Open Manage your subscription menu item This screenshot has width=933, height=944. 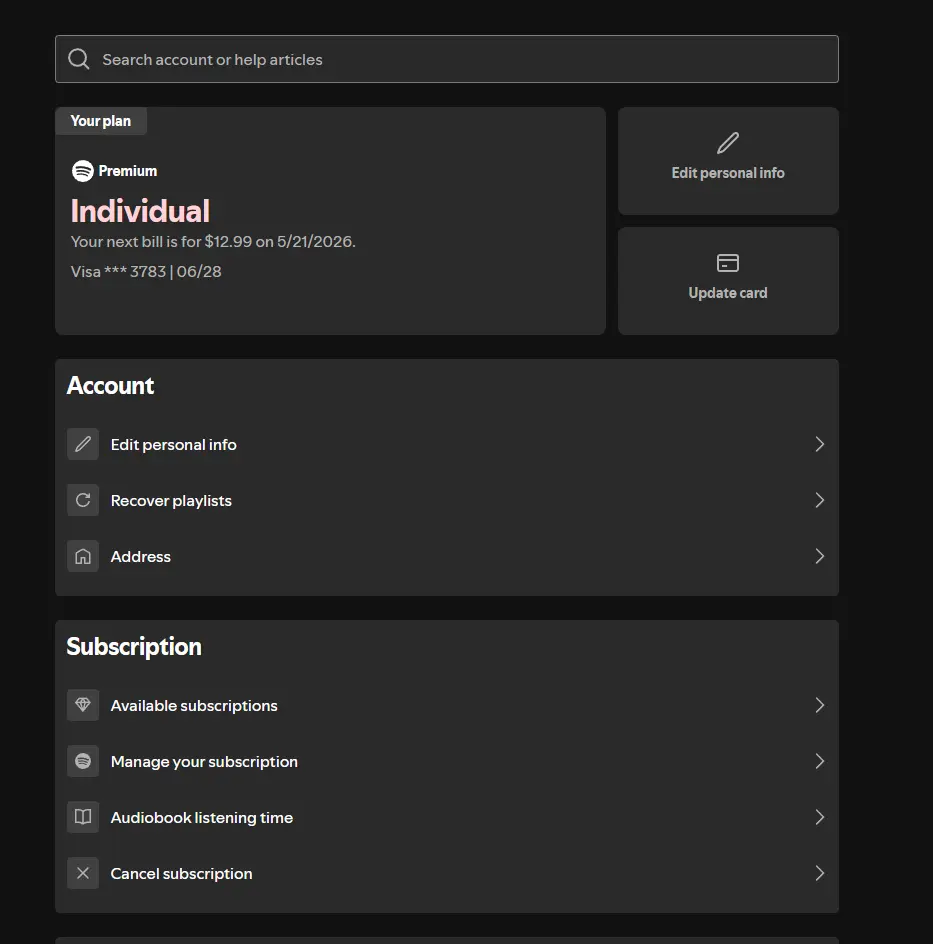447,761
